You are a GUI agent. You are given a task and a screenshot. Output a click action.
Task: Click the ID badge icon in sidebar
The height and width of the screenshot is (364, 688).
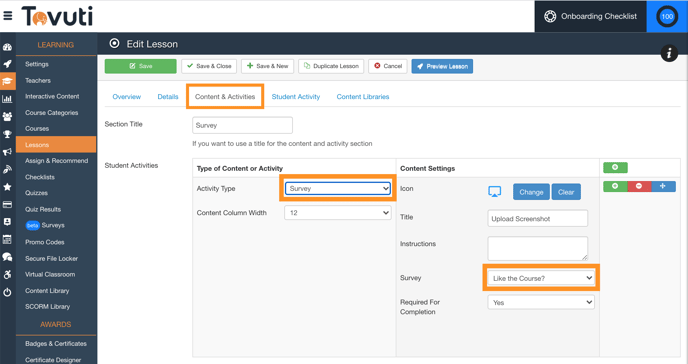tap(7, 222)
